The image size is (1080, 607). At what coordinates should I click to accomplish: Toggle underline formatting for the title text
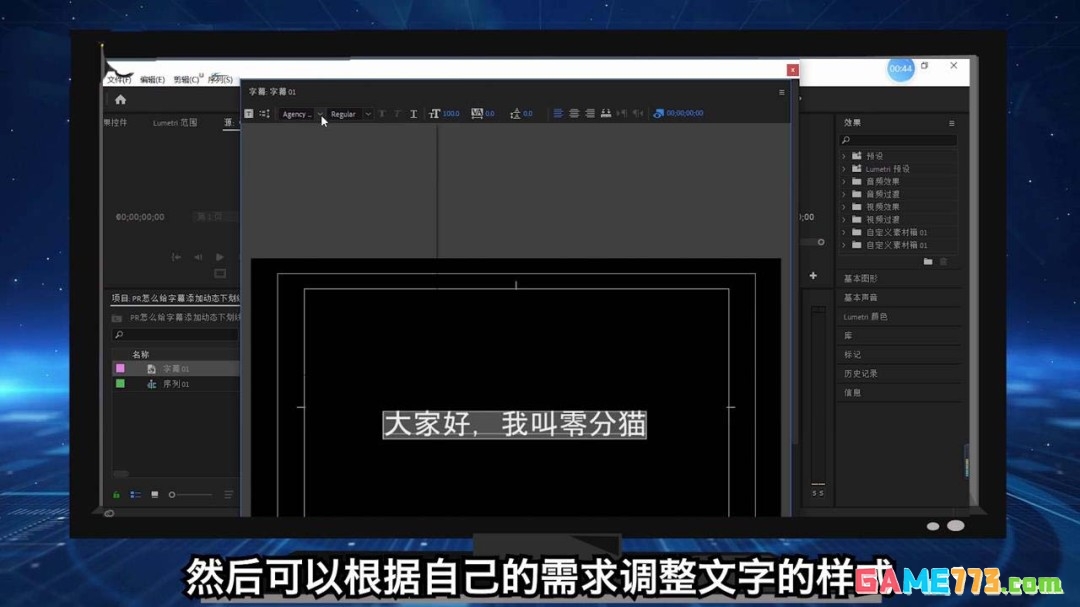412,113
